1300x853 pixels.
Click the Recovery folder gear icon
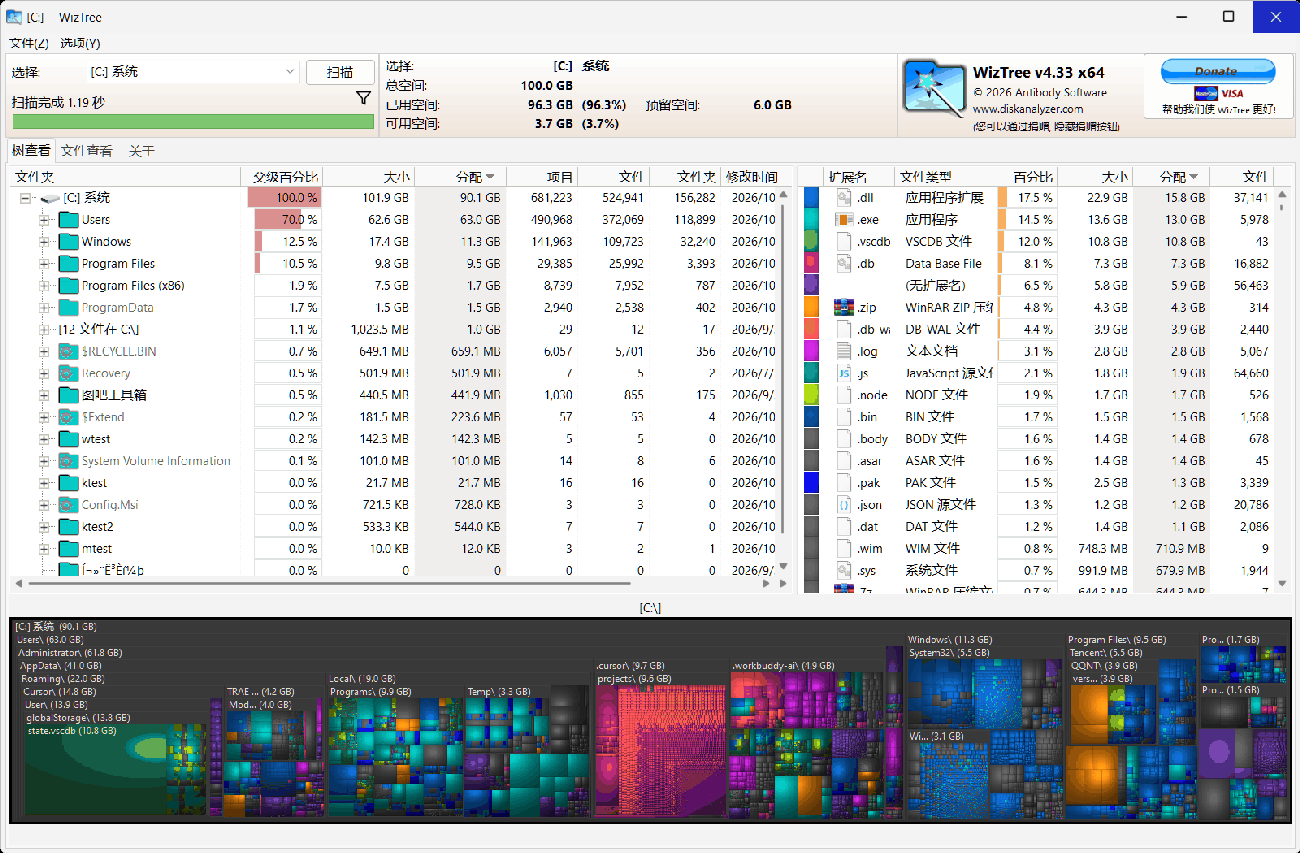pos(68,374)
